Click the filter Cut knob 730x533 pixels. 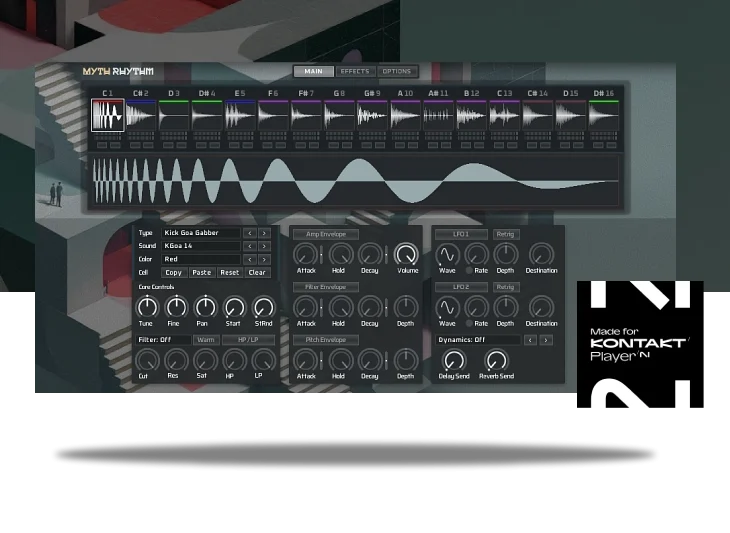tap(144, 360)
